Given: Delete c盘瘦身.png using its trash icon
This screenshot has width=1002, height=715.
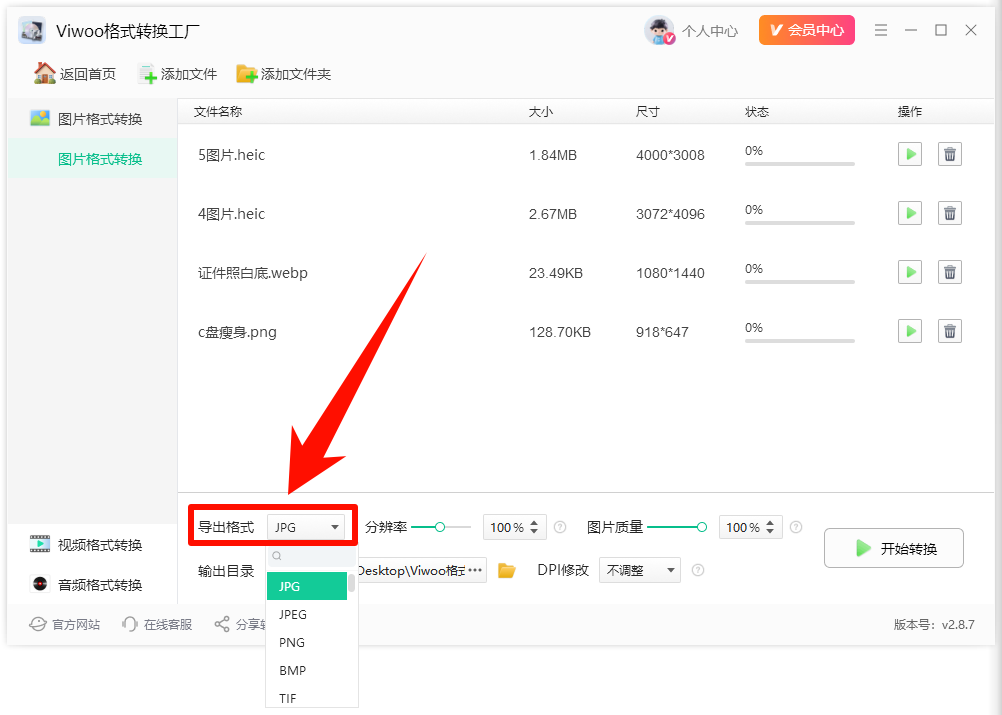Looking at the screenshot, I should coord(950,331).
